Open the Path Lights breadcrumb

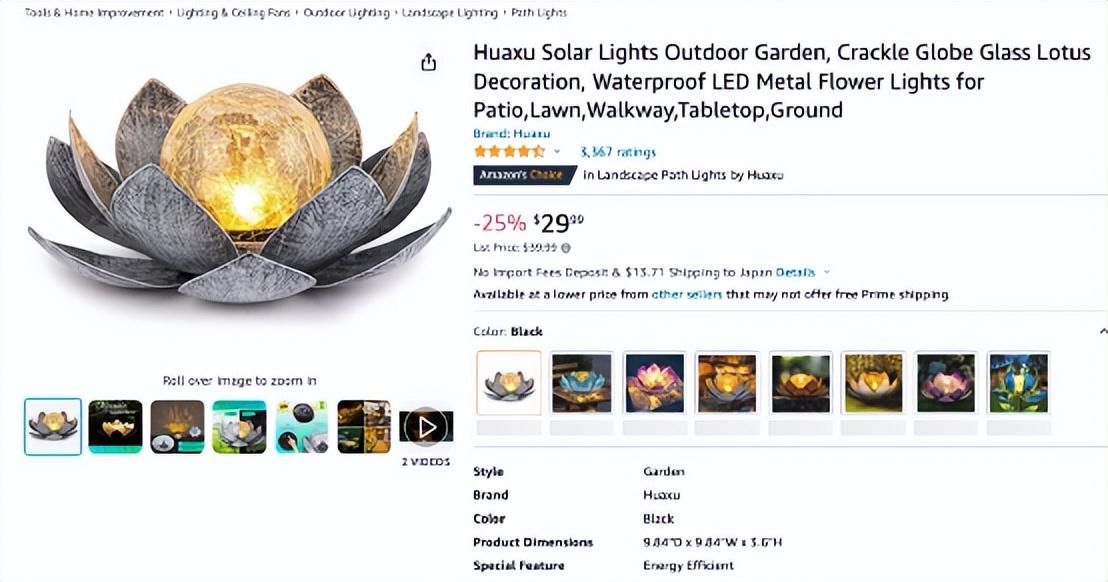click(538, 13)
